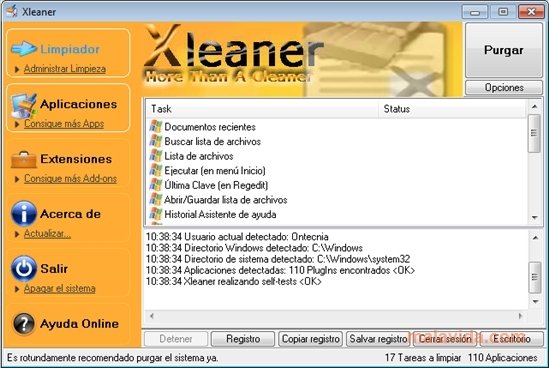Image resolution: width=549 pixels, height=368 pixels.
Task: Click the icon beside Última Clave (en Regedit)
Action: (x=156, y=185)
